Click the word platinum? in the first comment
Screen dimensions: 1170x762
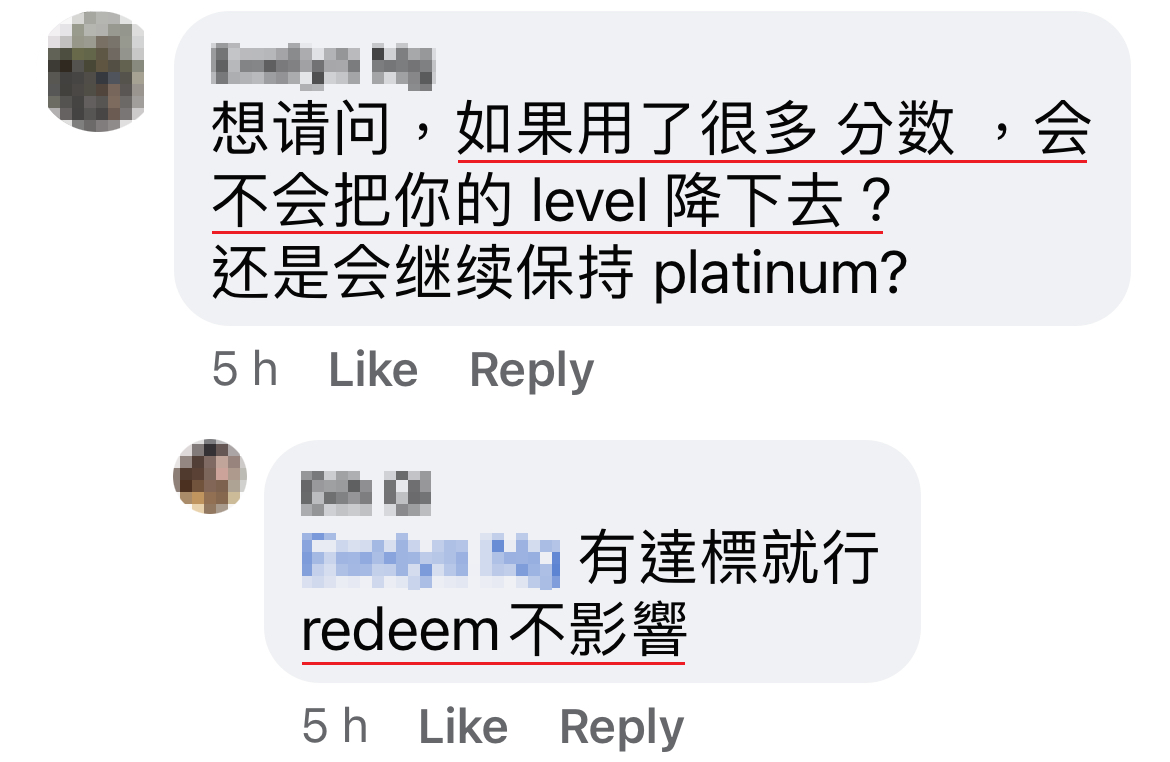tap(780, 273)
